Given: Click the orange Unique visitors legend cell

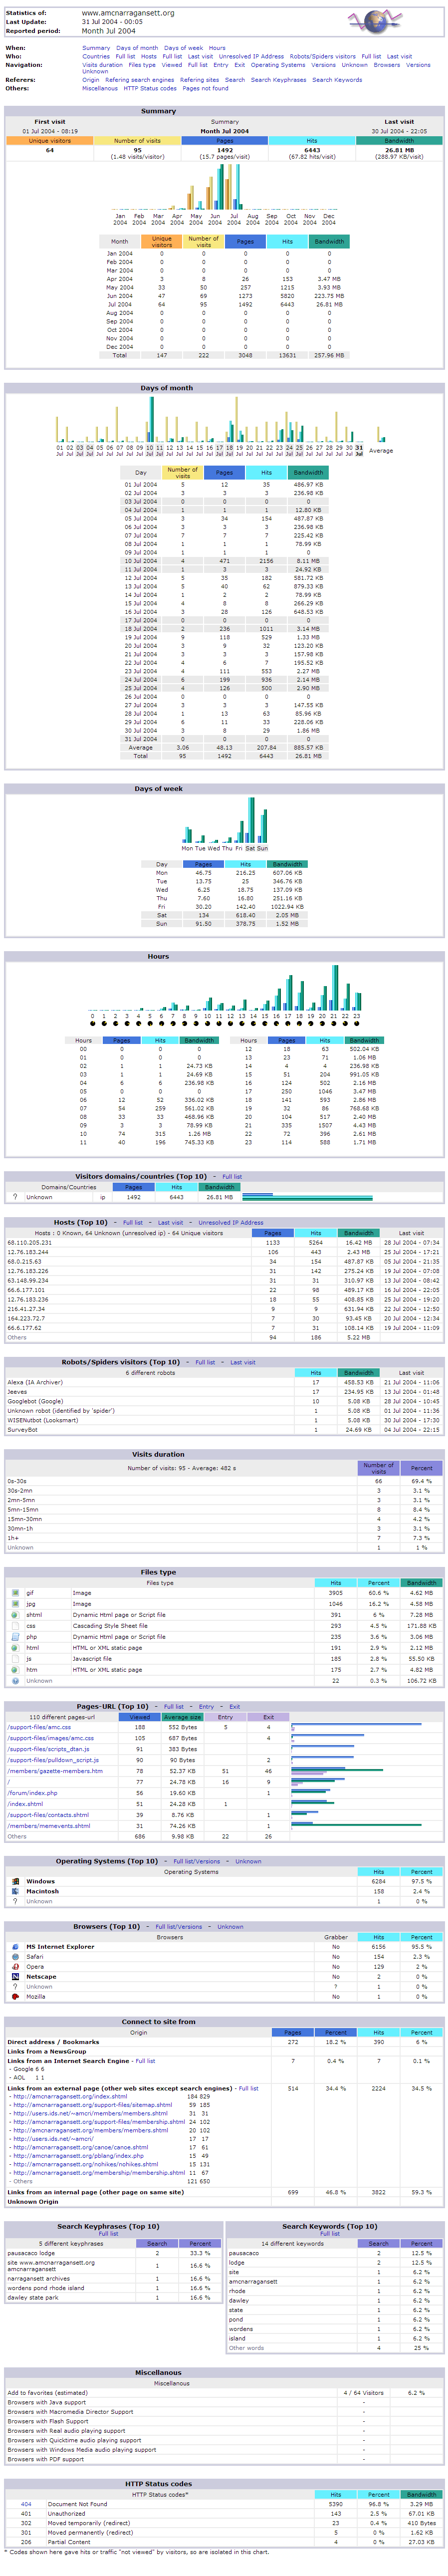Looking at the screenshot, I should click(49, 141).
